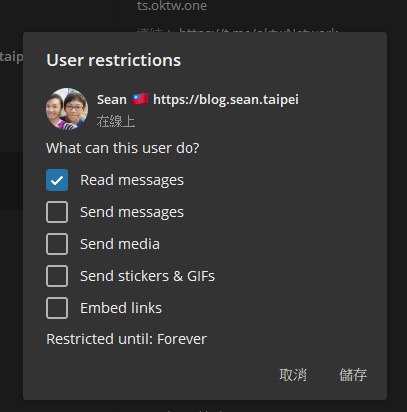Cancel with the 取消 button
This screenshot has height=412, width=407.
(293, 375)
